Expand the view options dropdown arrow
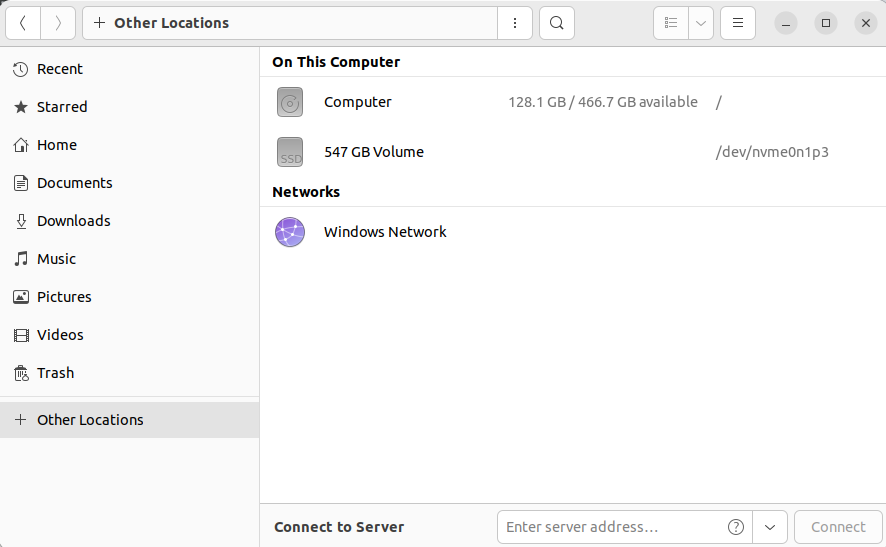The image size is (886, 547). coord(701,23)
